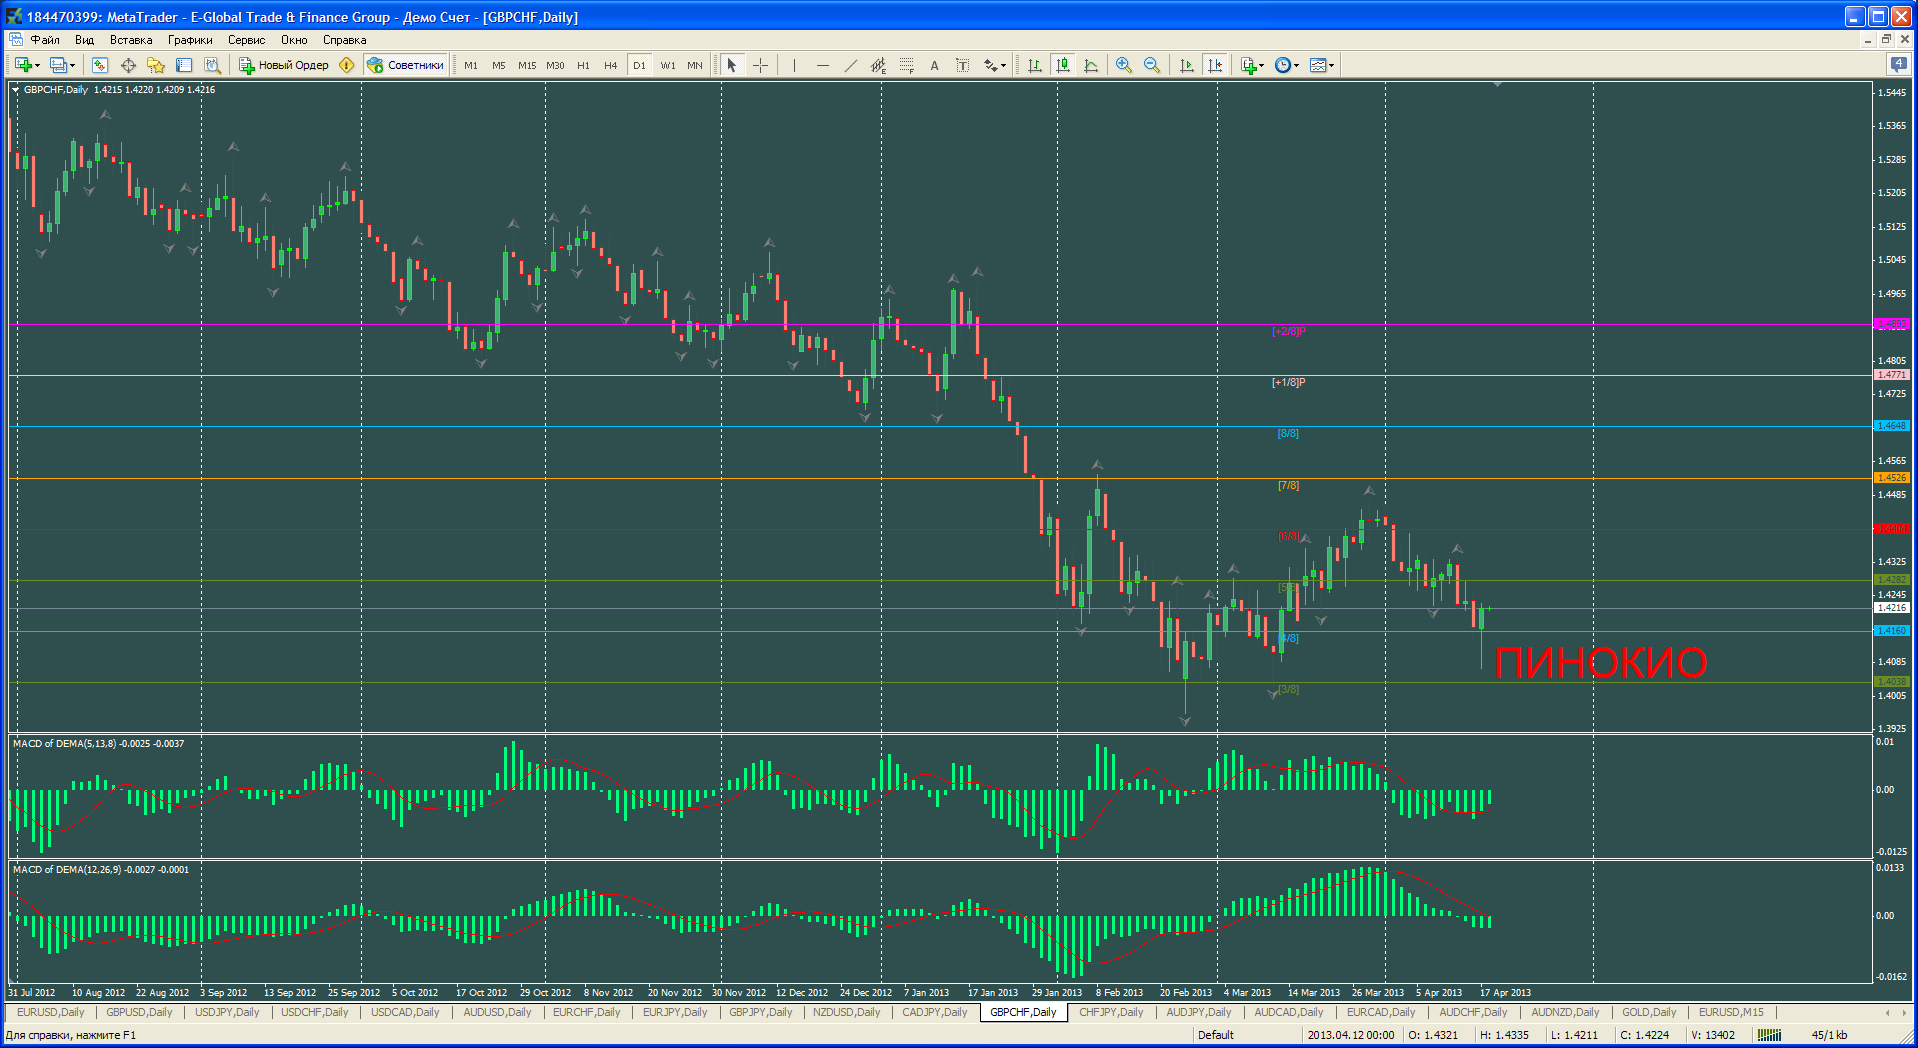Click the Новый Ордер button
1918x1048 pixels.
(x=284, y=65)
